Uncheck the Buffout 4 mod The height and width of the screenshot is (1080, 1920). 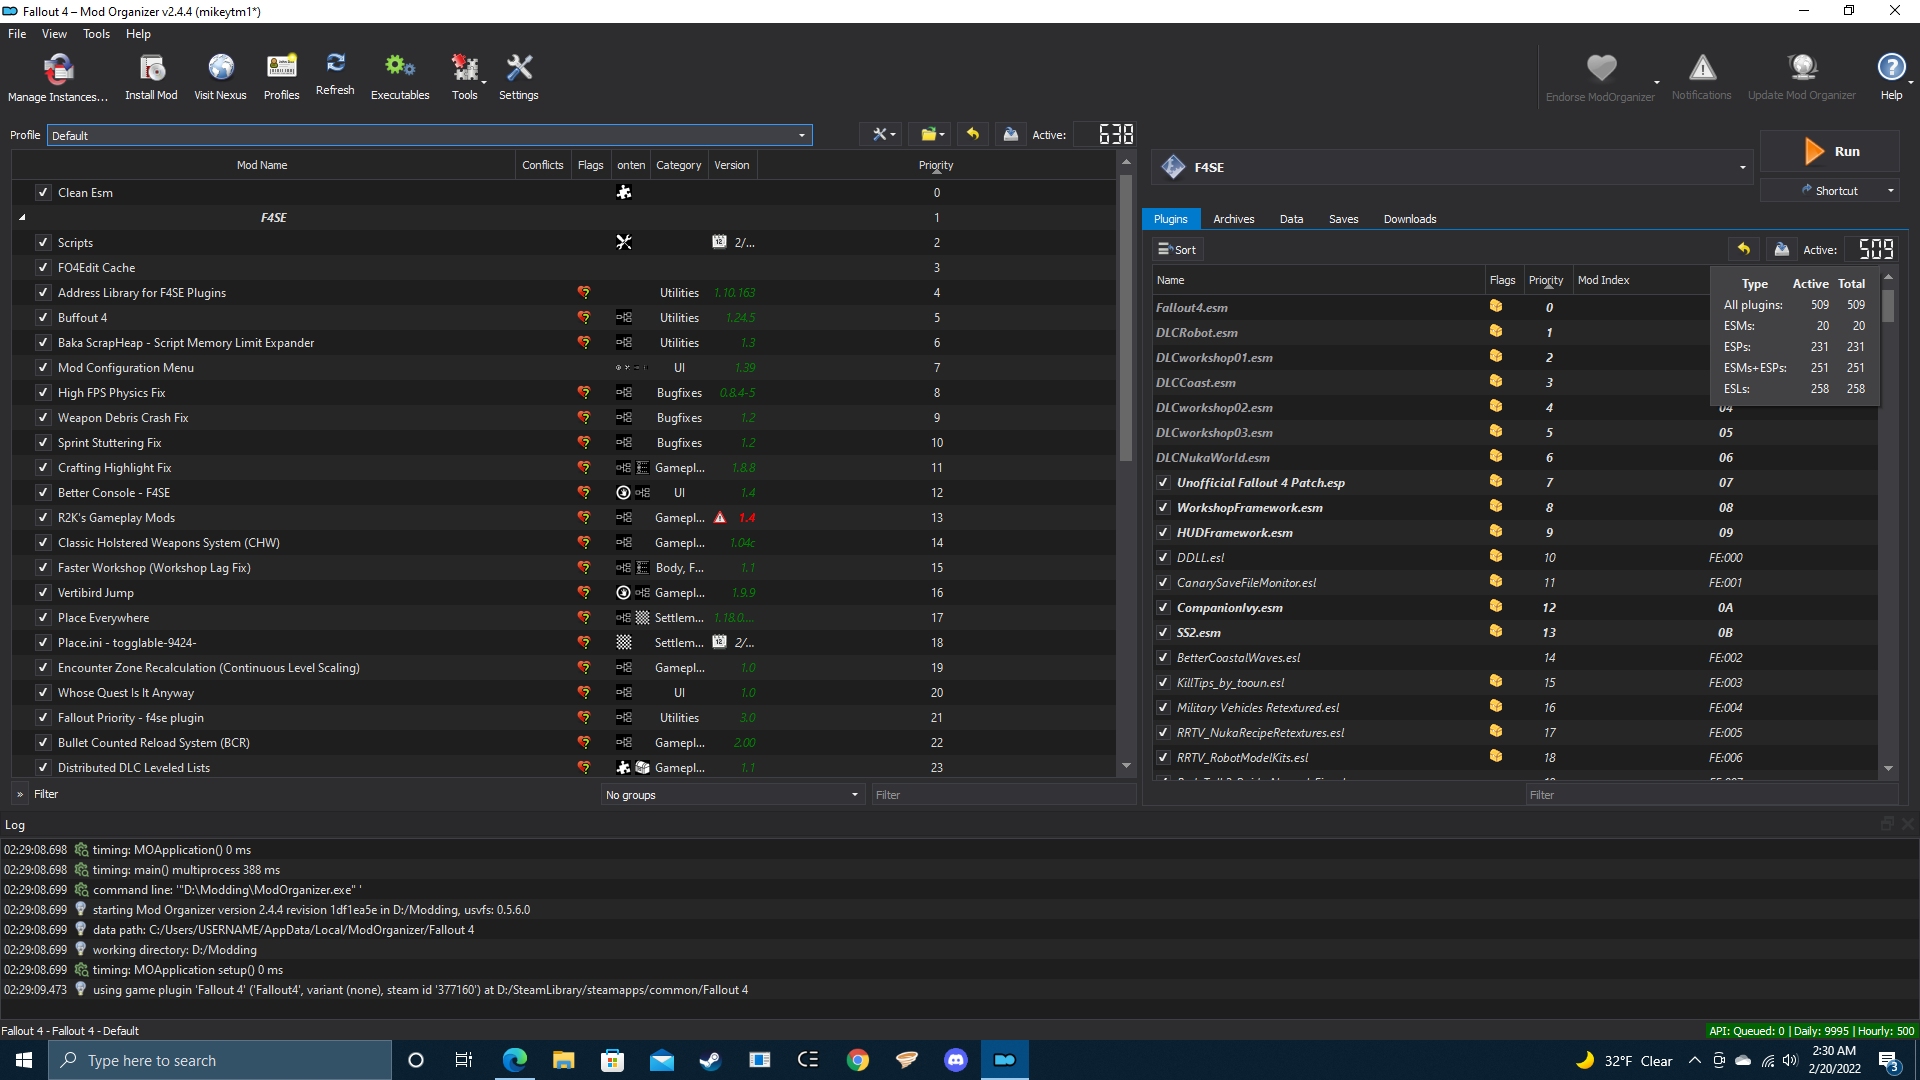[x=43, y=318]
